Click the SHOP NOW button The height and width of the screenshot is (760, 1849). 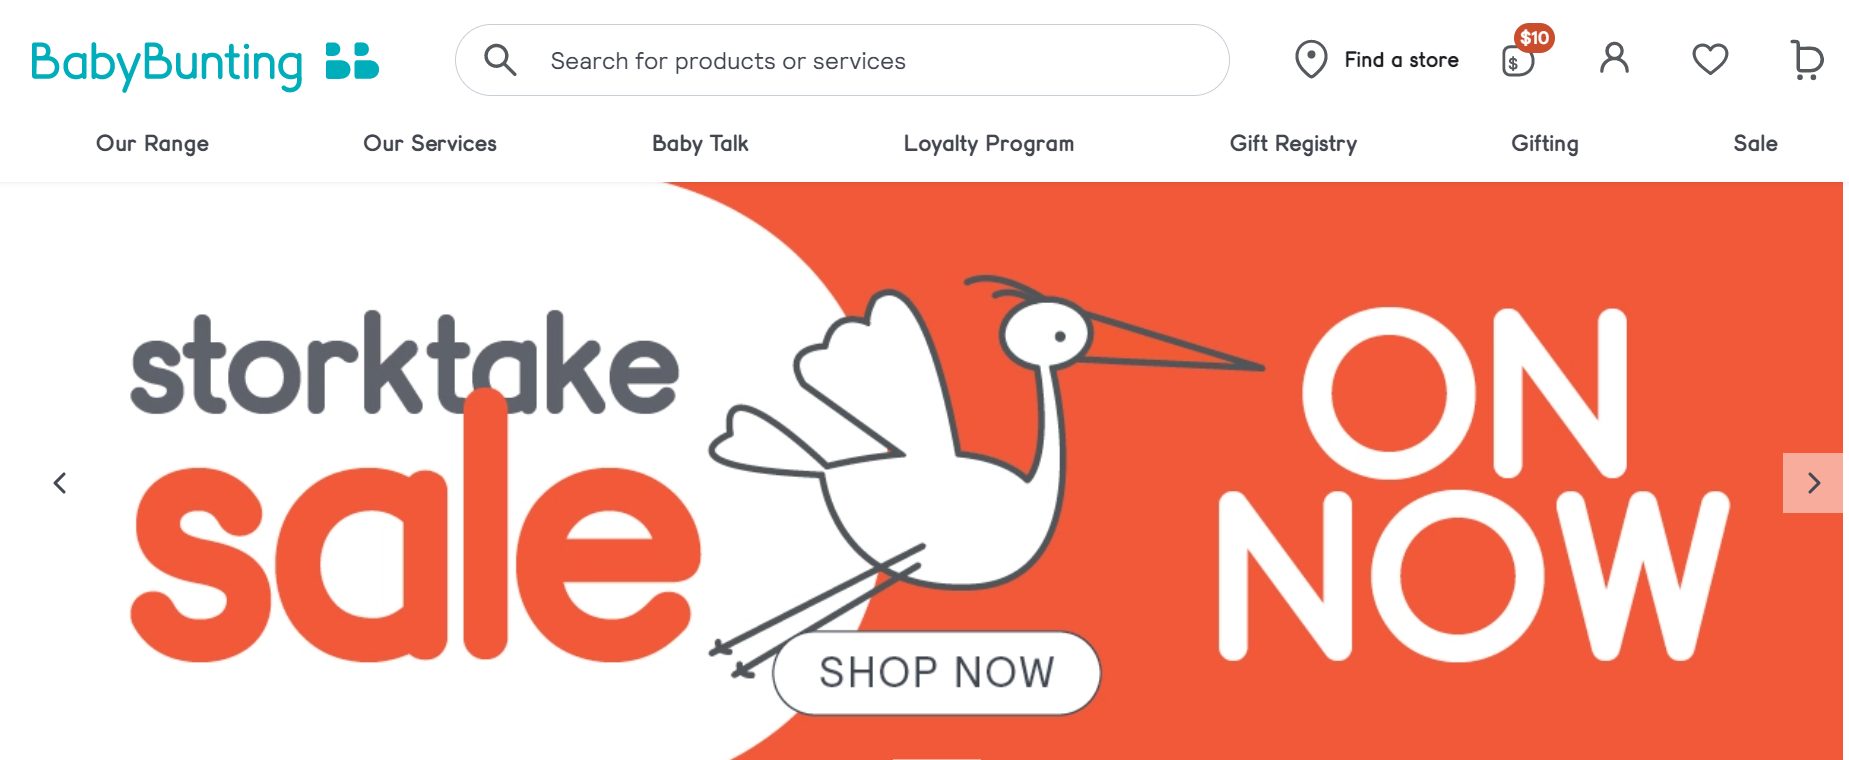937,673
